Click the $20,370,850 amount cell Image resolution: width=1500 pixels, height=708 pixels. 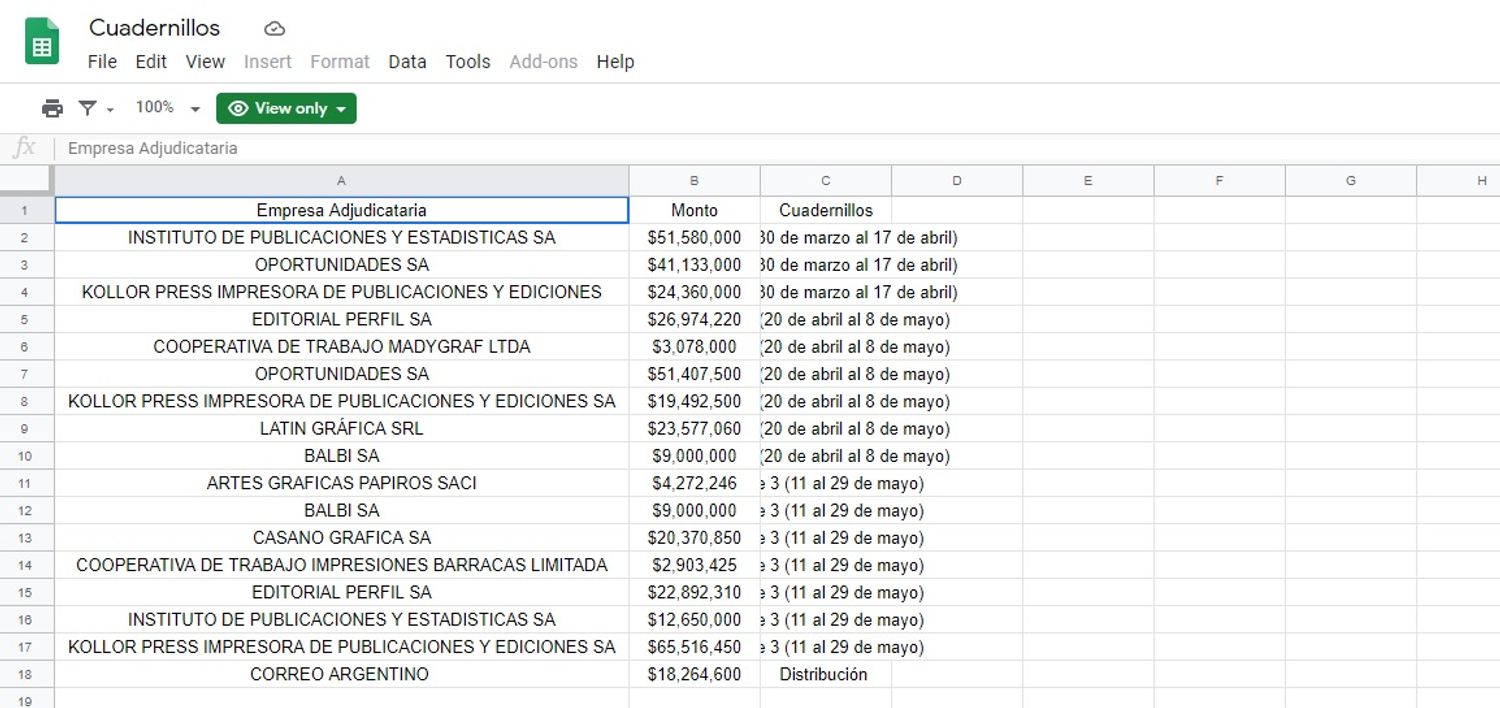(x=694, y=538)
